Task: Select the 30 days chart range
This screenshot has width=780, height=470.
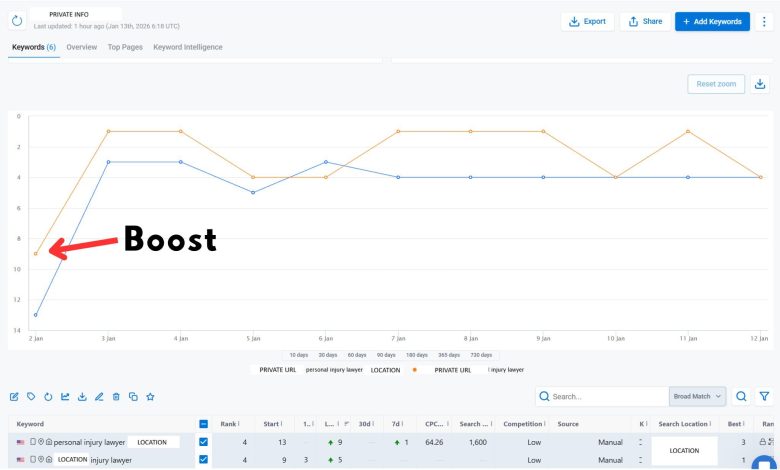Action: [328, 355]
